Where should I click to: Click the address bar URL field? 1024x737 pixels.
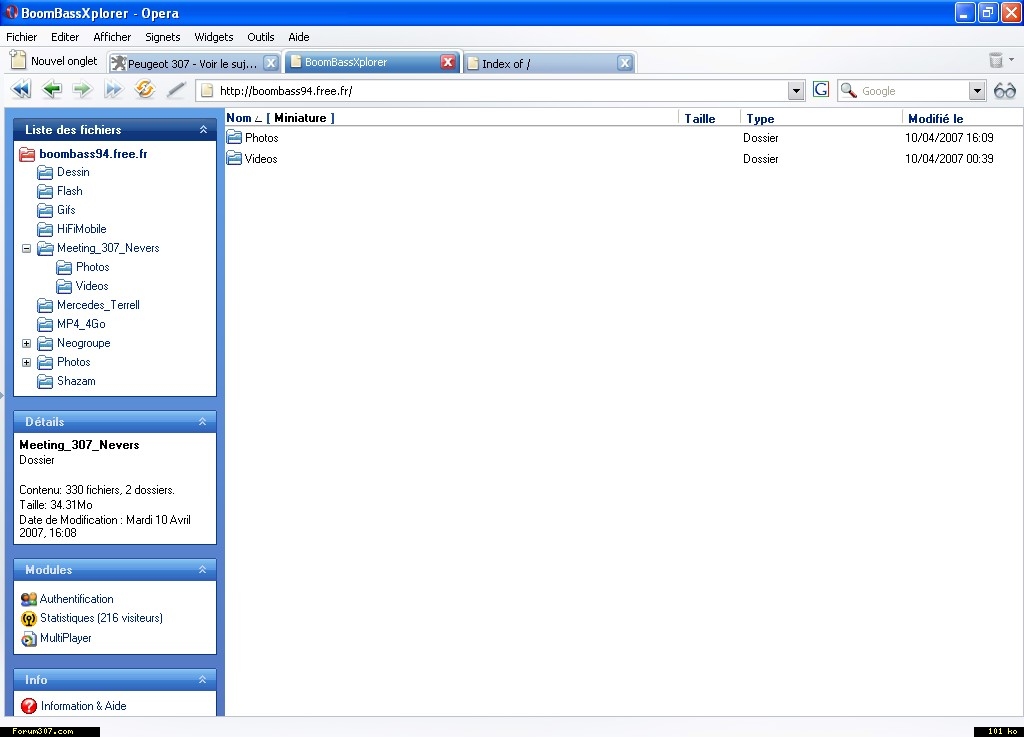coord(500,91)
